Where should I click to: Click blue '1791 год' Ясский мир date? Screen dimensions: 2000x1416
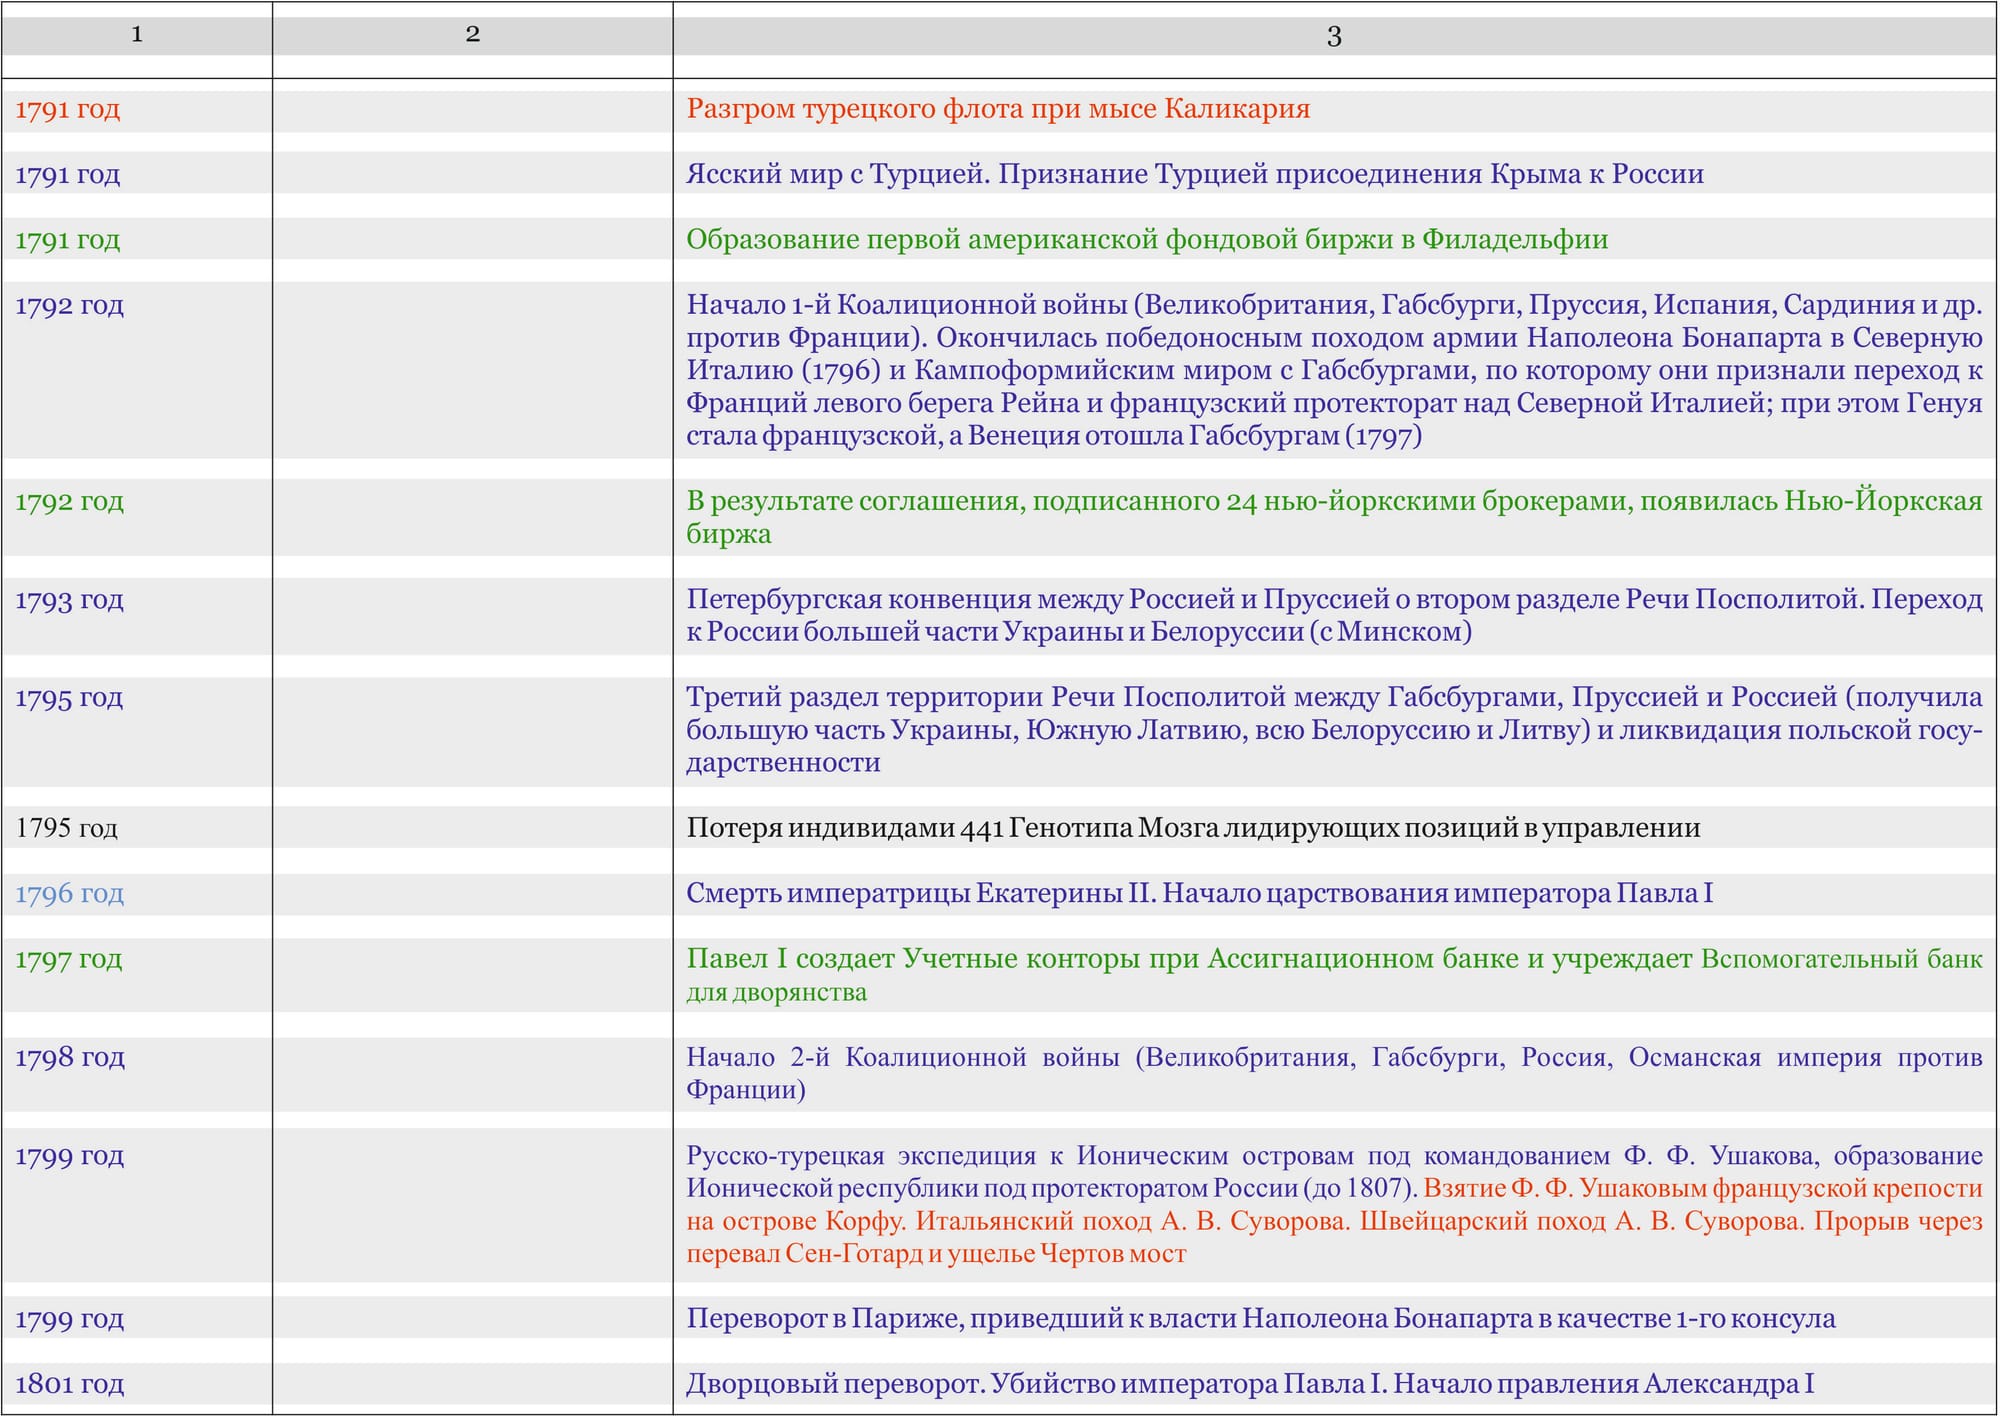point(68,175)
